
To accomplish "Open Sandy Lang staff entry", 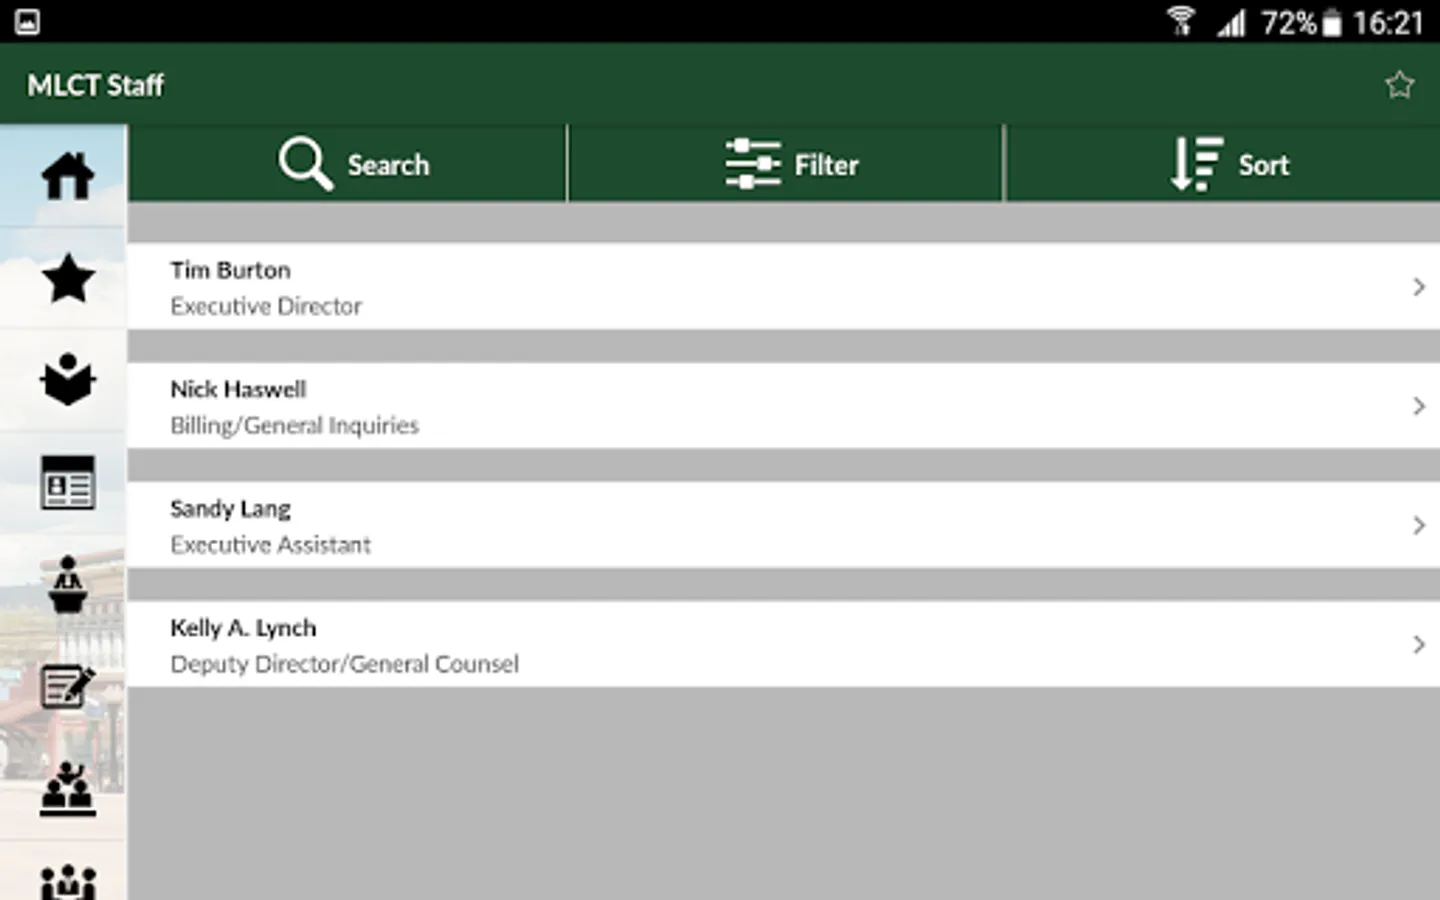I will point(783,525).
